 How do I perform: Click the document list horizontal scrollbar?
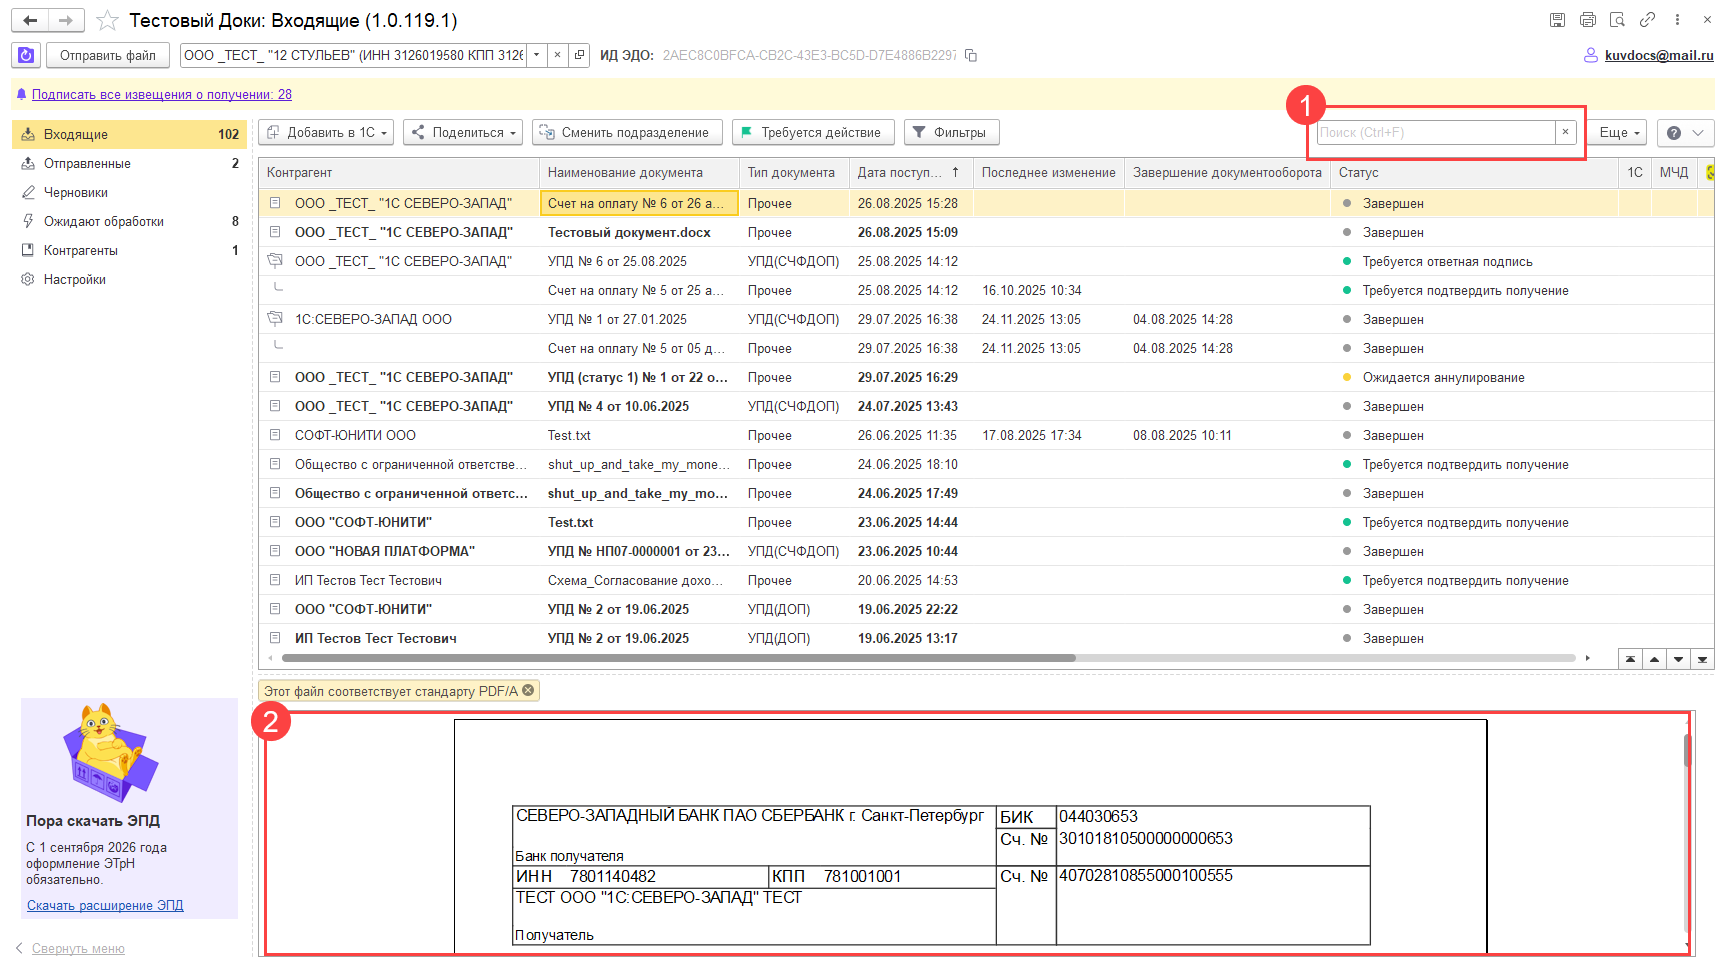click(678, 658)
